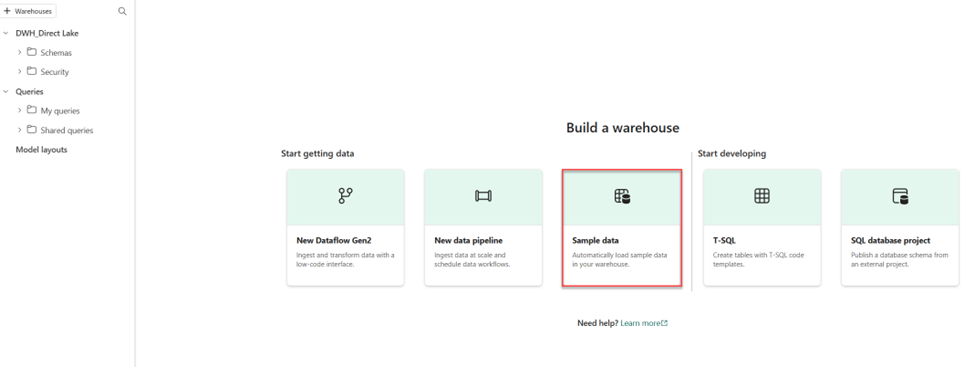The height and width of the screenshot is (367, 975).
Task: Click the Security folder icon
Action: [x=31, y=72]
